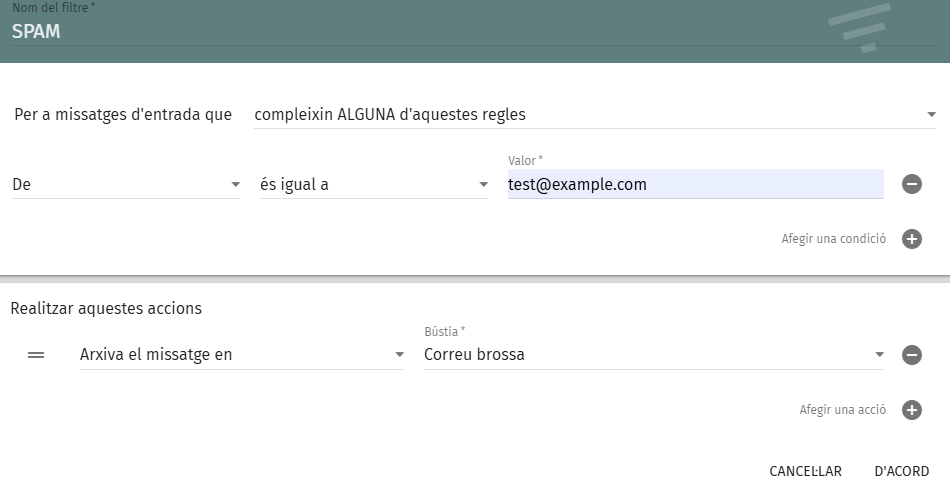This screenshot has height=494, width=950.
Task: Click the plus icon to add a condition
Action: (911, 239)
